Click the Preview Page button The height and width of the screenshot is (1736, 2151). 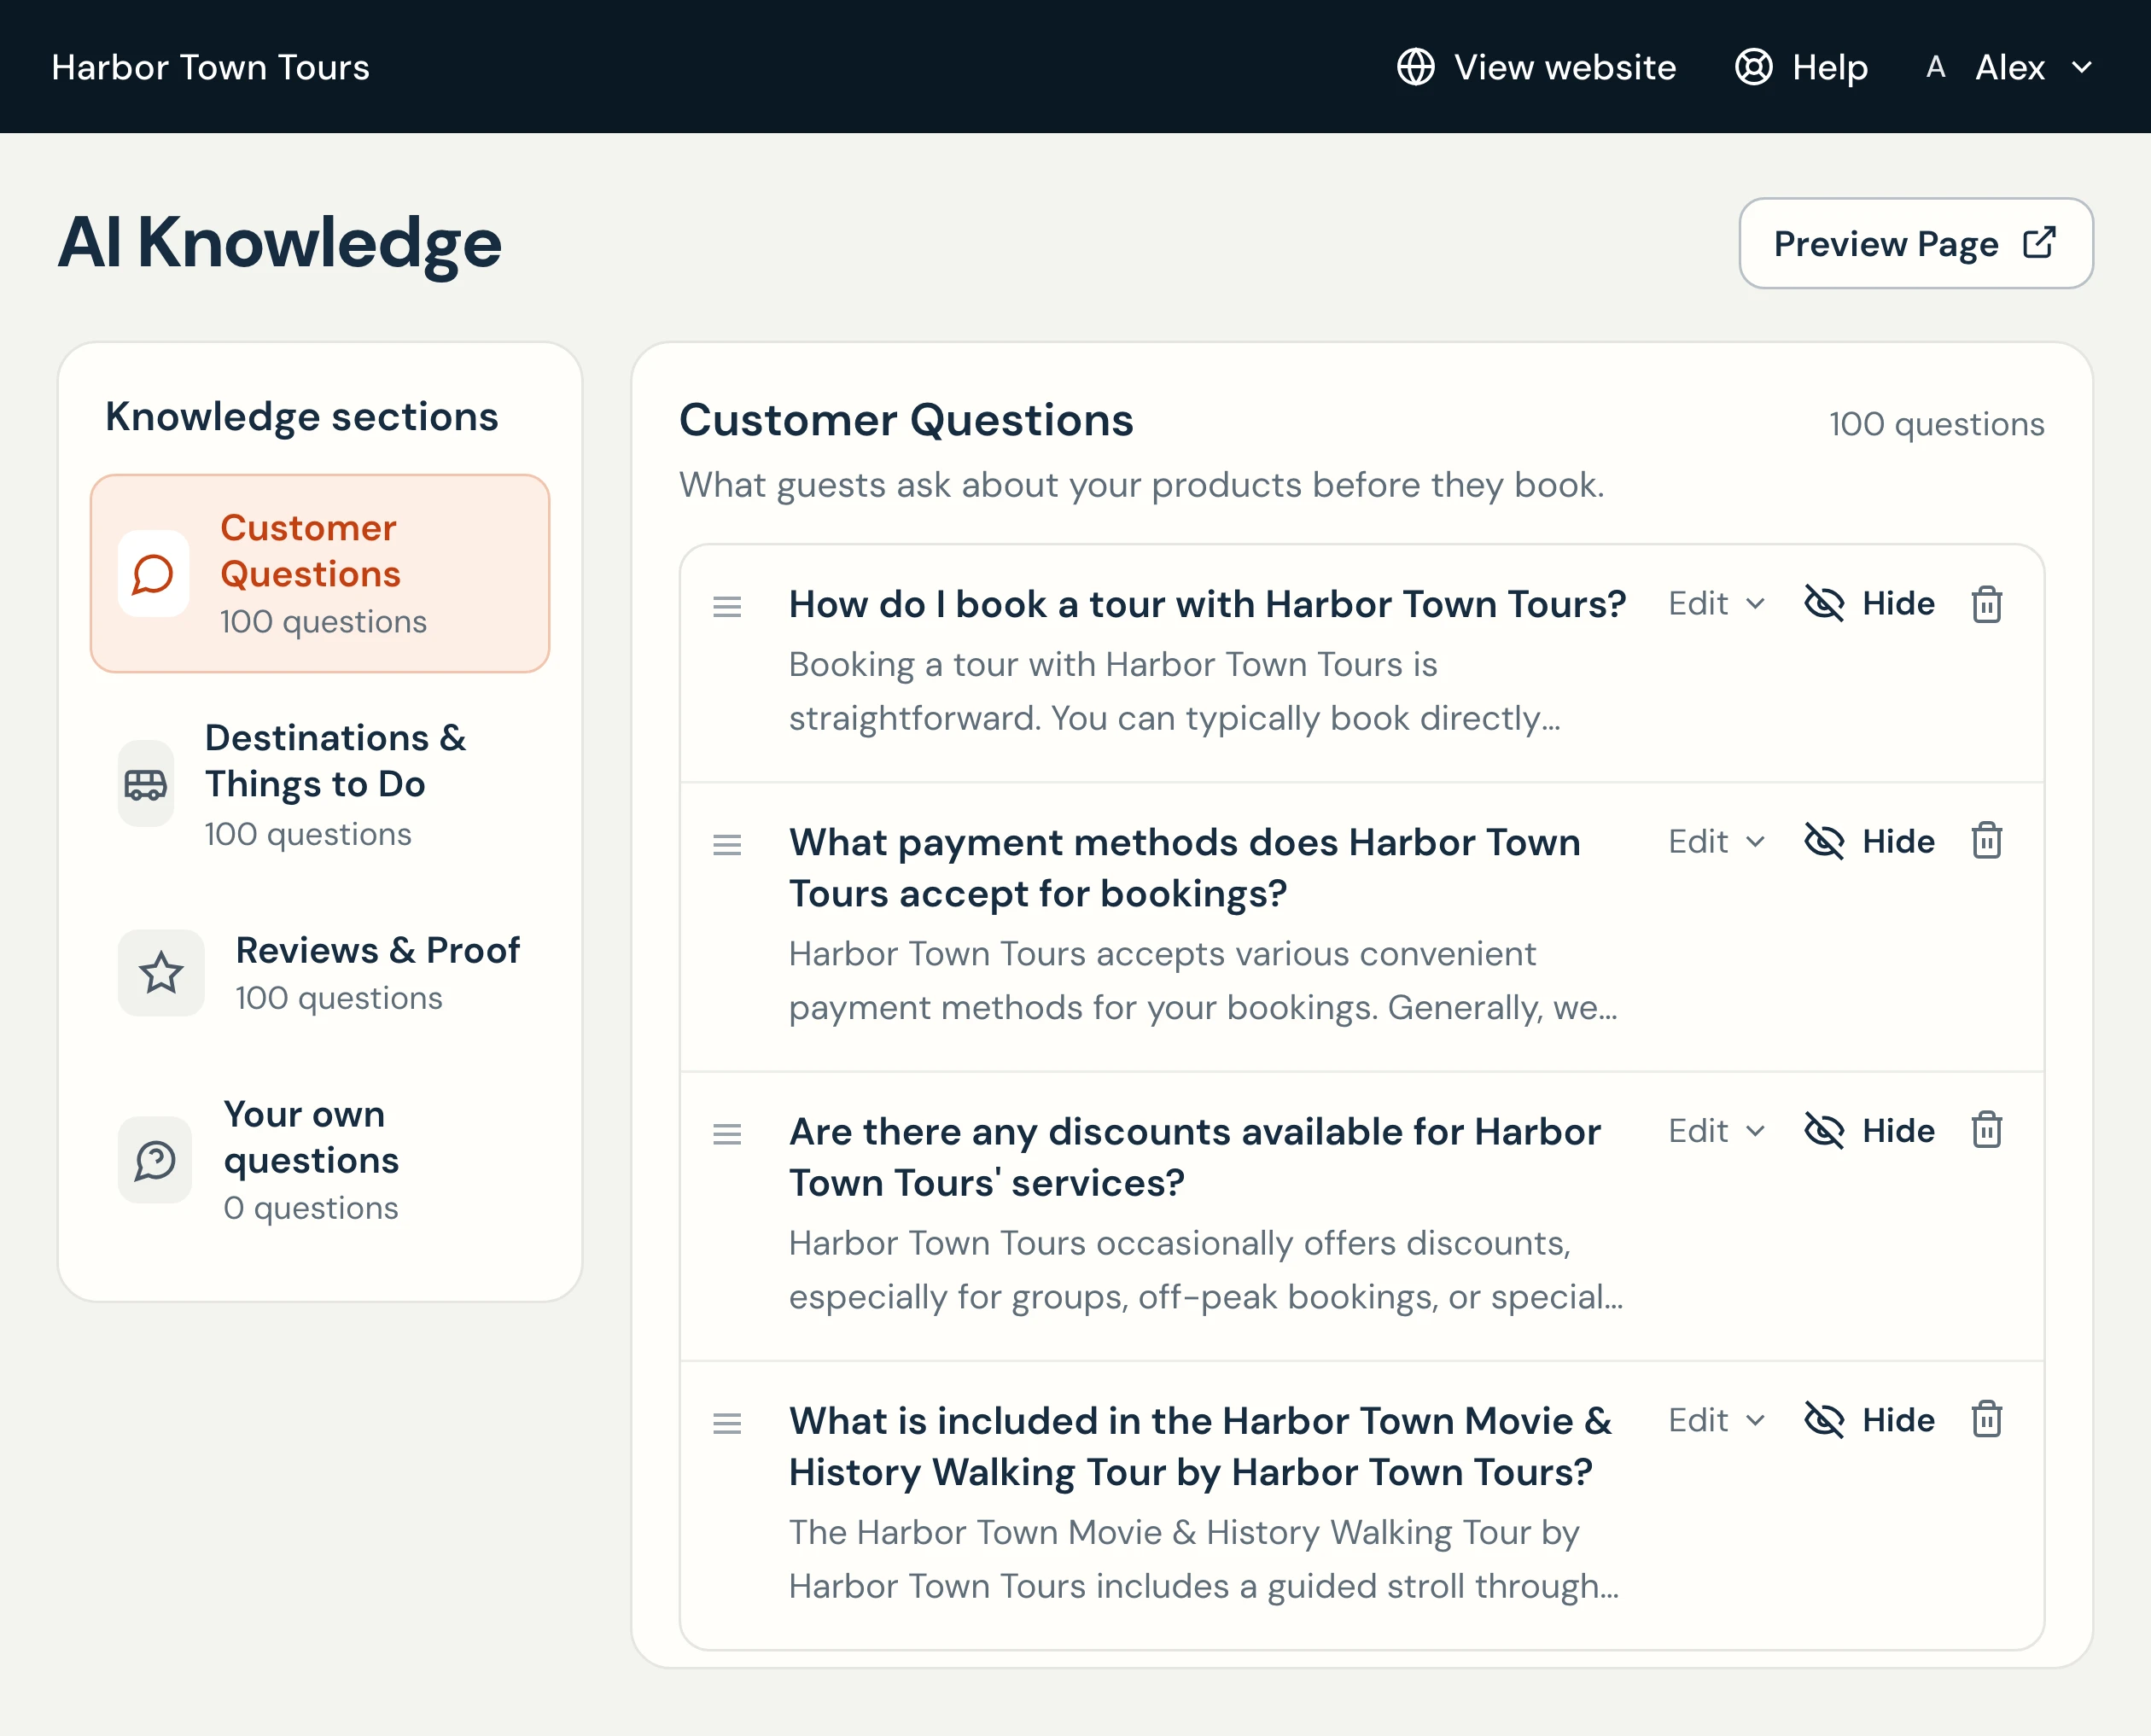pos(1915,243)
